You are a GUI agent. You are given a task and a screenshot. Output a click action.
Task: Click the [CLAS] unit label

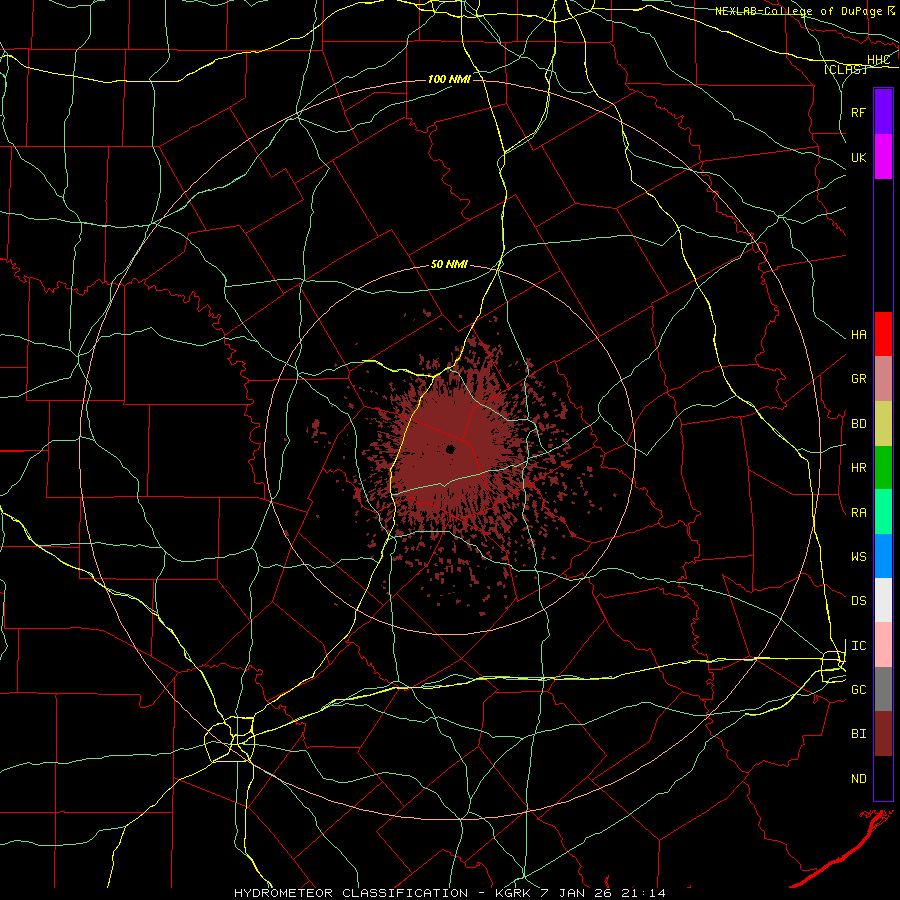(x=845, y=70)
